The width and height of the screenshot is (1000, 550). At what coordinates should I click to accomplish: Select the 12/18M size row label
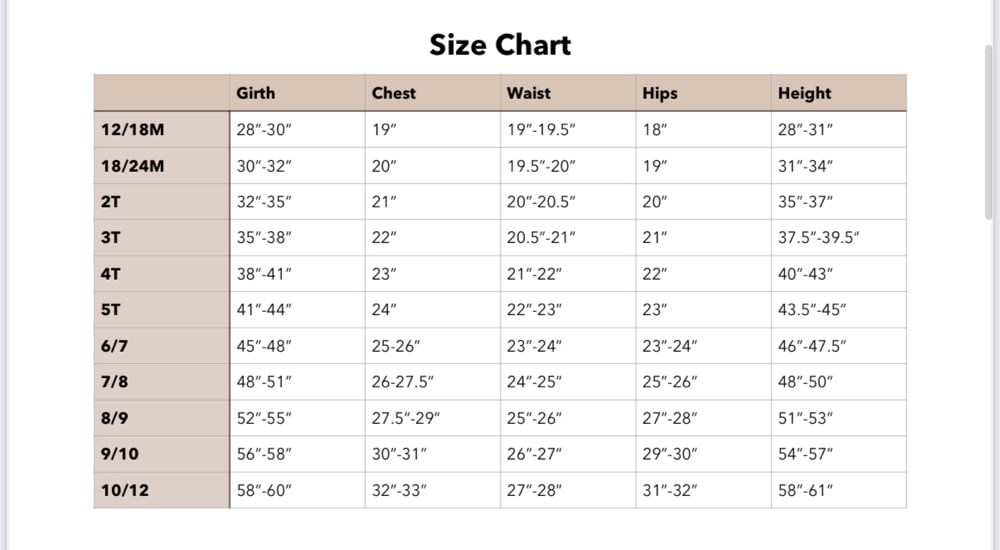click(133, 130)
